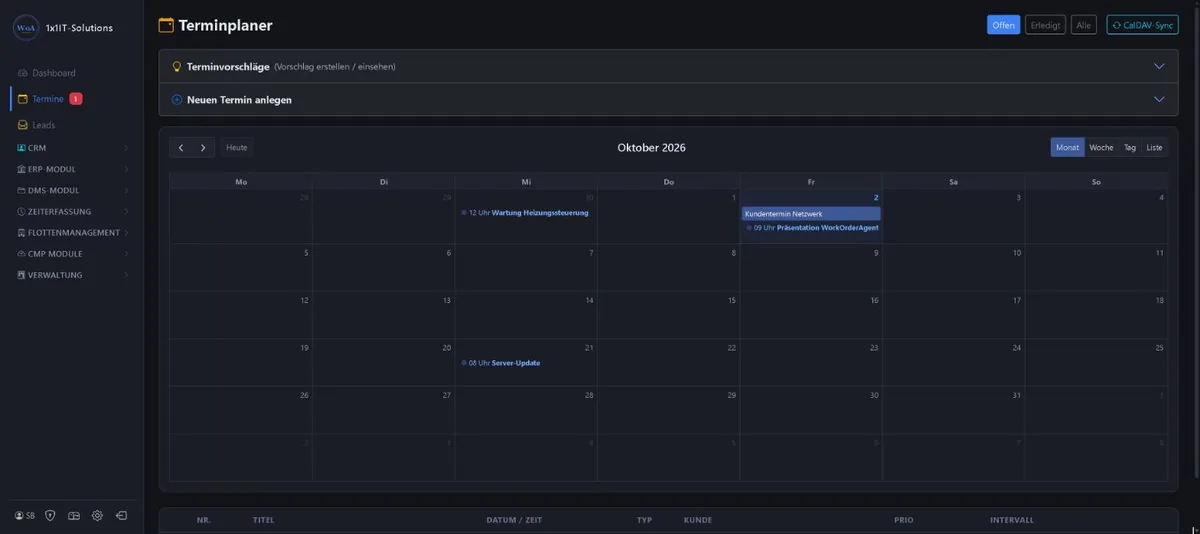Click the INTERVALL column header
Viewport: 1200px width, 534px height.
[1012, 521]
